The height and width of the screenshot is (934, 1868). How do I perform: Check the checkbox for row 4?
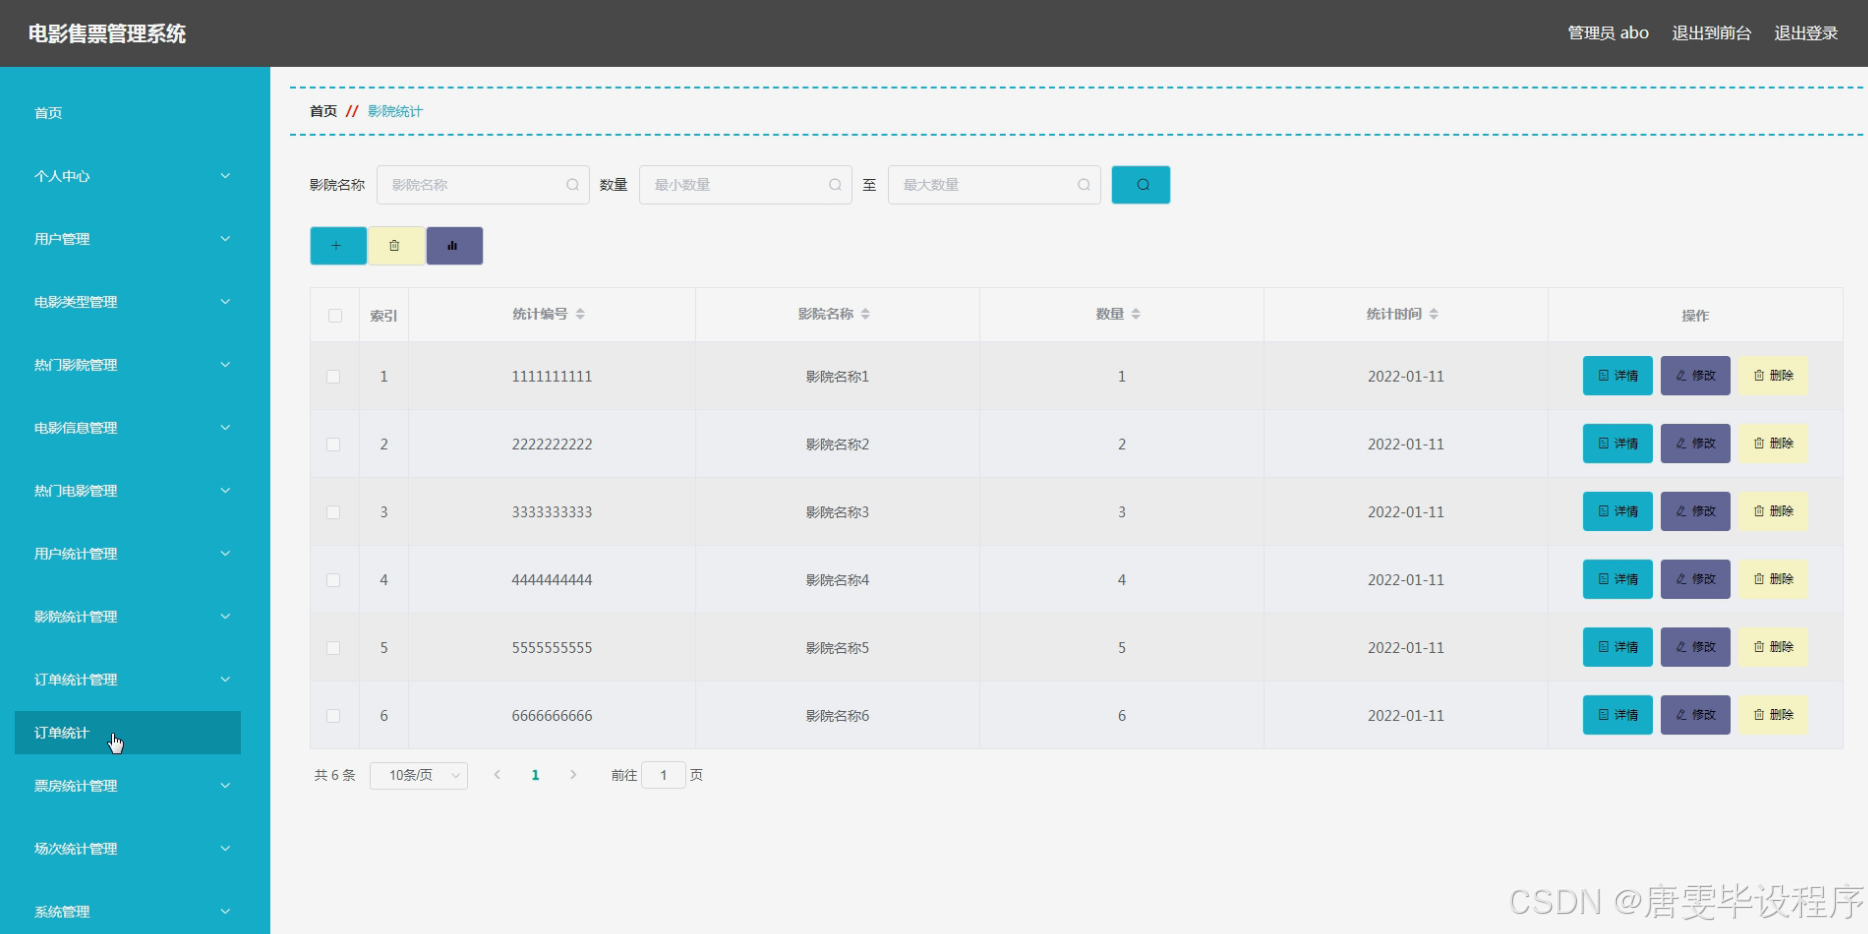point(333,581)
